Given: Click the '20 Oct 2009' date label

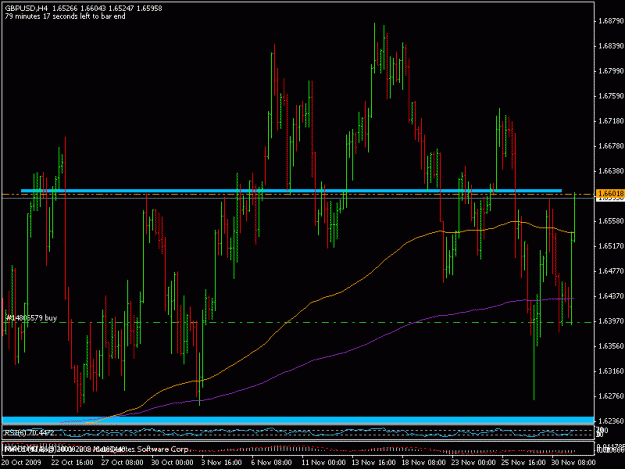Looking at the screenshot, I should pos(21,462).
